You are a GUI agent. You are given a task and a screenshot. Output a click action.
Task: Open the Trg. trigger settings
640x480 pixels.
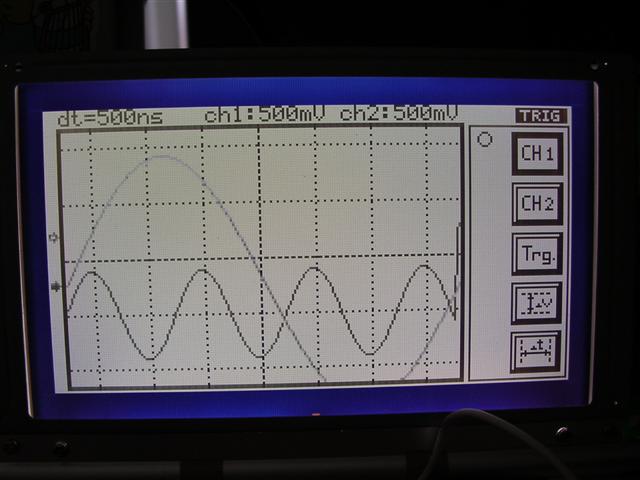coord(537,254)
